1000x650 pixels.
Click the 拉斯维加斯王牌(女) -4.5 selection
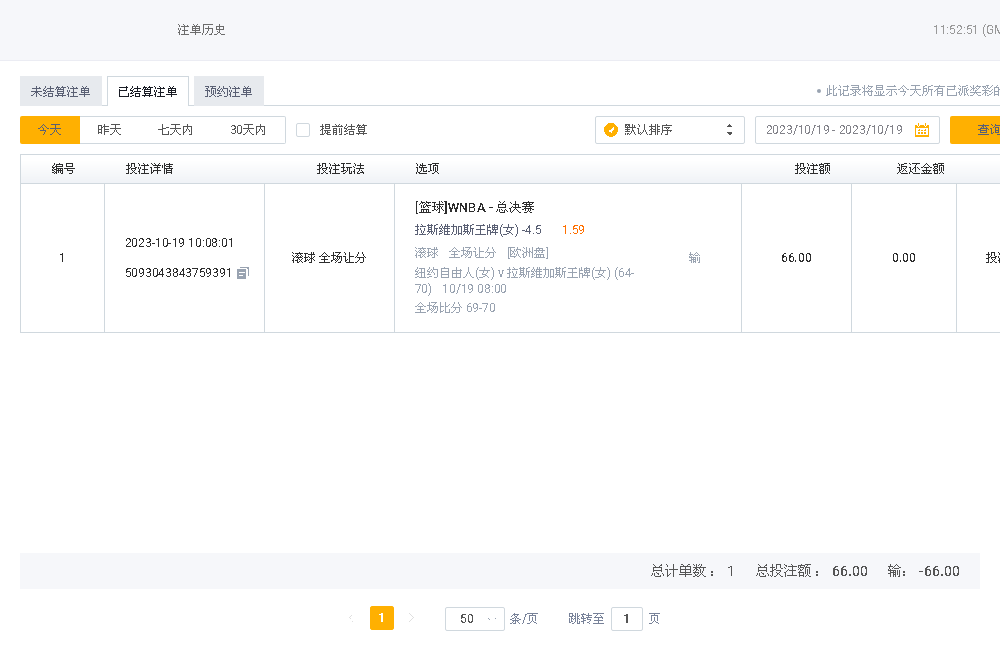[x=478, y=230]
